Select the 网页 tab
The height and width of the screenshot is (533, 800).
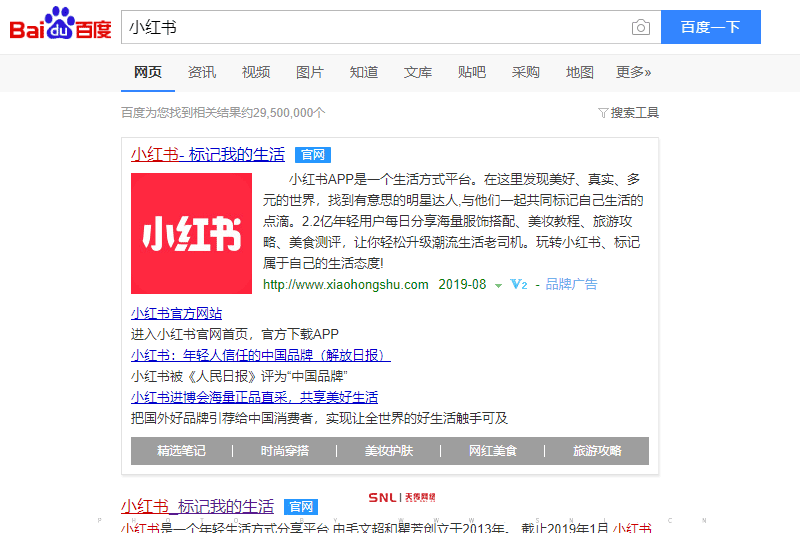(x=148, y=72)
